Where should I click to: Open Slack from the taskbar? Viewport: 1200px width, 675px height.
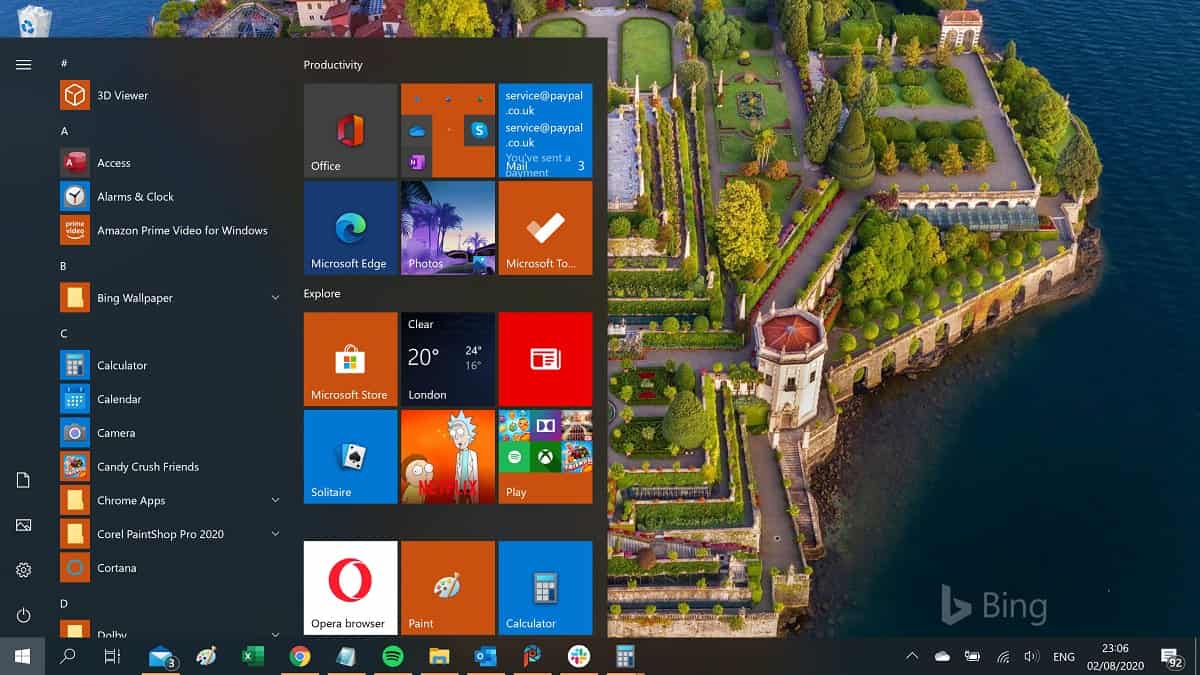pos(579,656)
